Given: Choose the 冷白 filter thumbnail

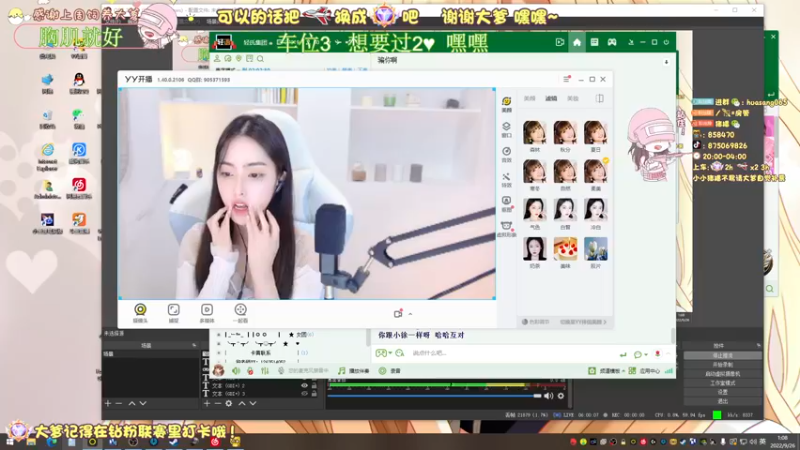Looking at the screenshot, I should pos(595,210).
